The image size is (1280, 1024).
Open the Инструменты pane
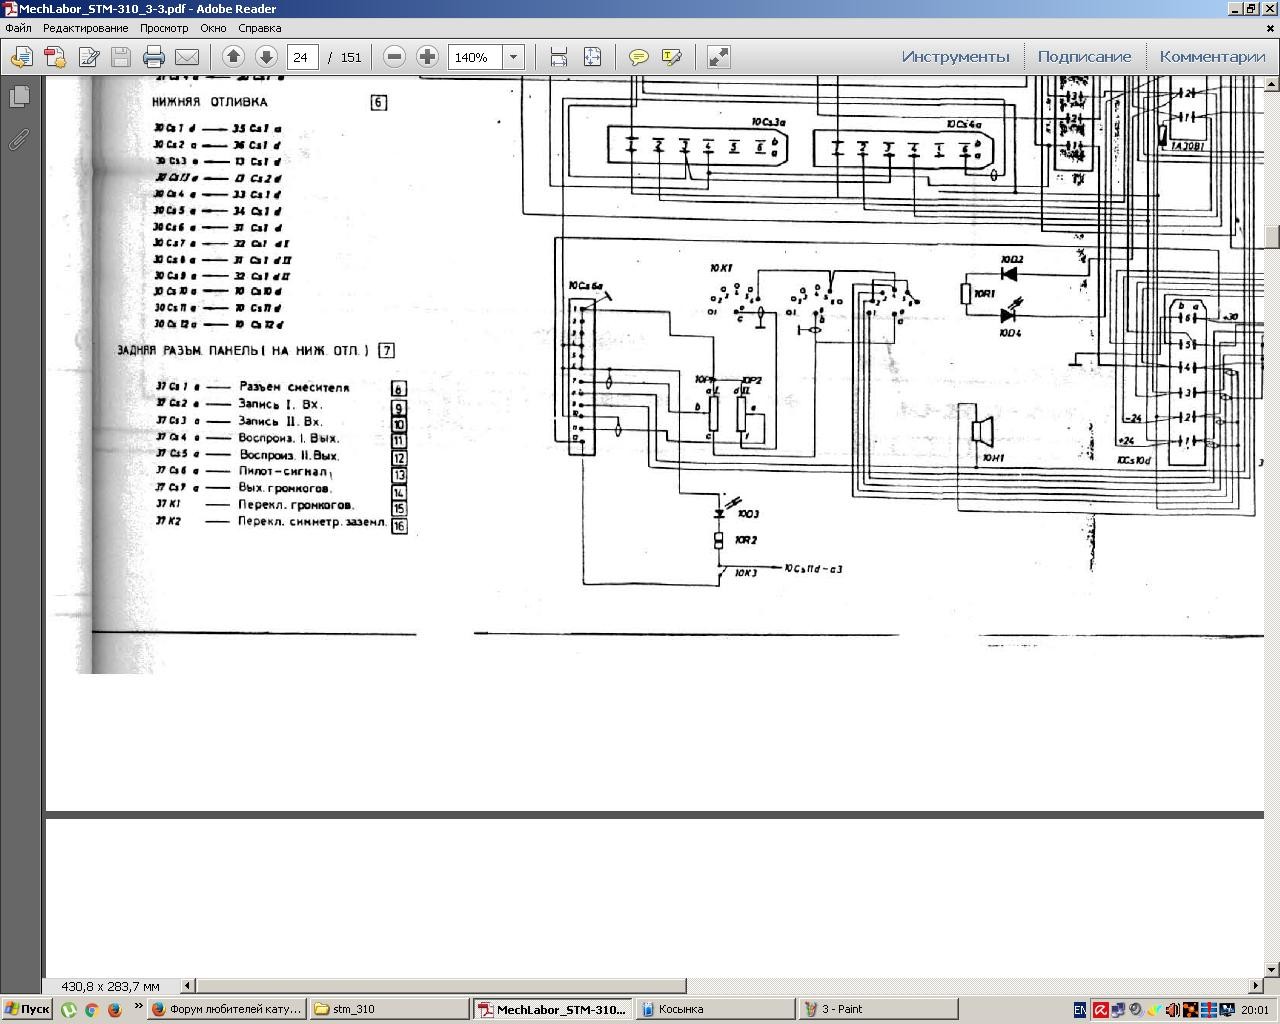click(955, 57)
